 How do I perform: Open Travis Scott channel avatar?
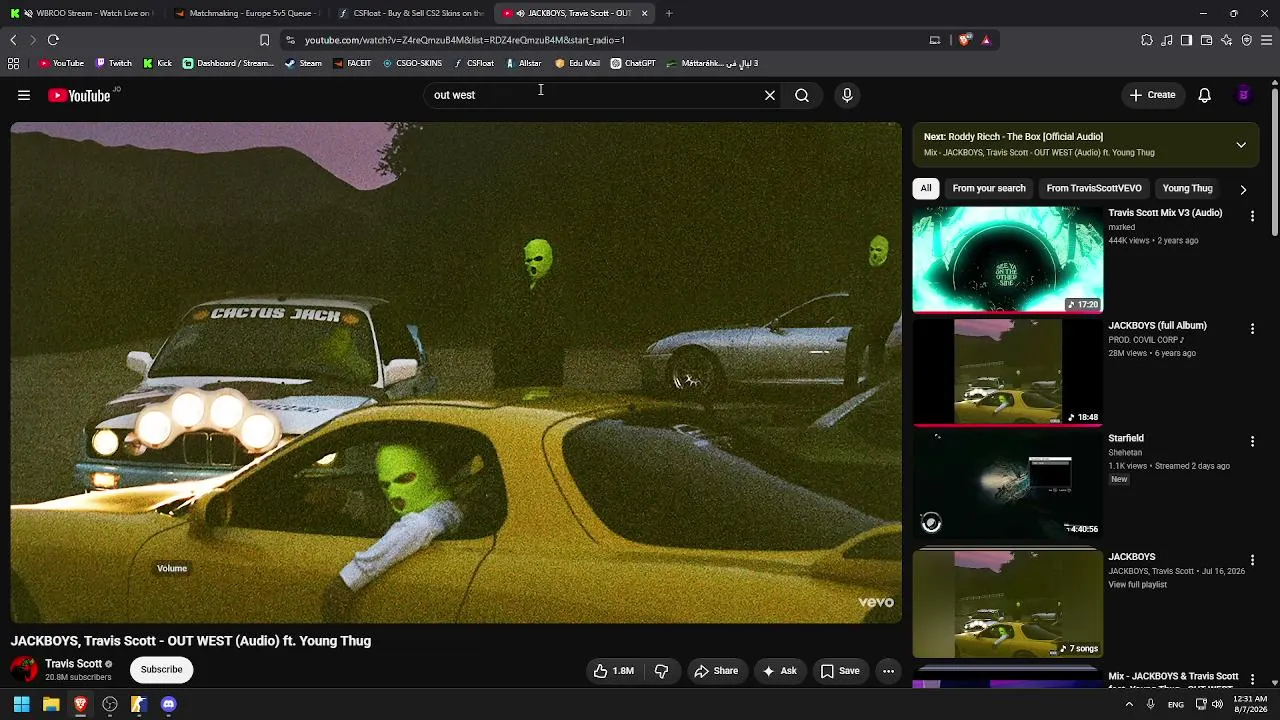click(24, 669)
